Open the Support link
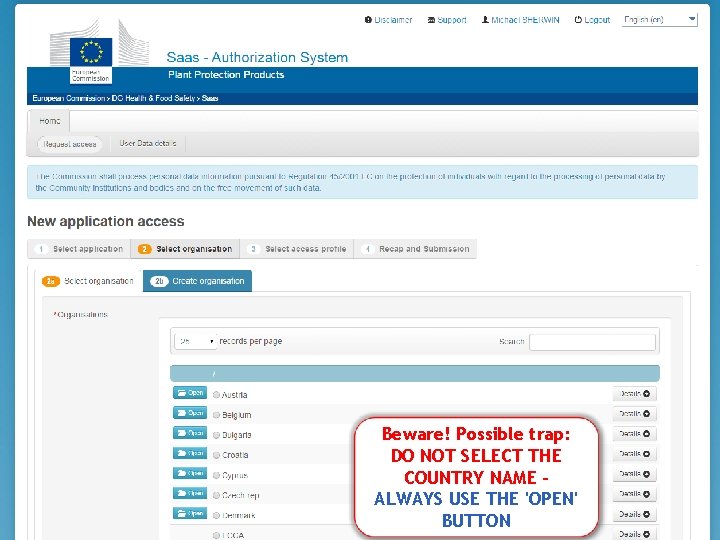 coord(447,20)
